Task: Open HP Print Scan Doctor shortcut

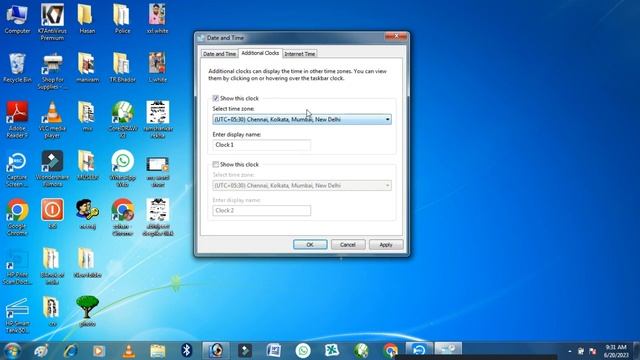Action: click(17, 266)
